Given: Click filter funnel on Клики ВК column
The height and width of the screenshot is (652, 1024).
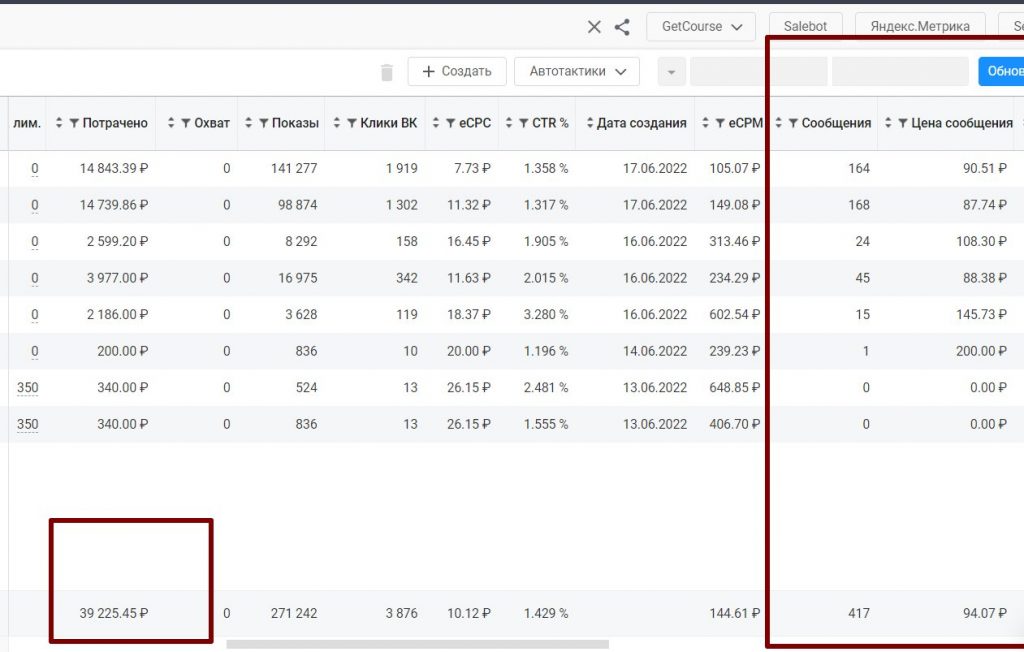Looking at the screenshot, I should tap(352, 123).
